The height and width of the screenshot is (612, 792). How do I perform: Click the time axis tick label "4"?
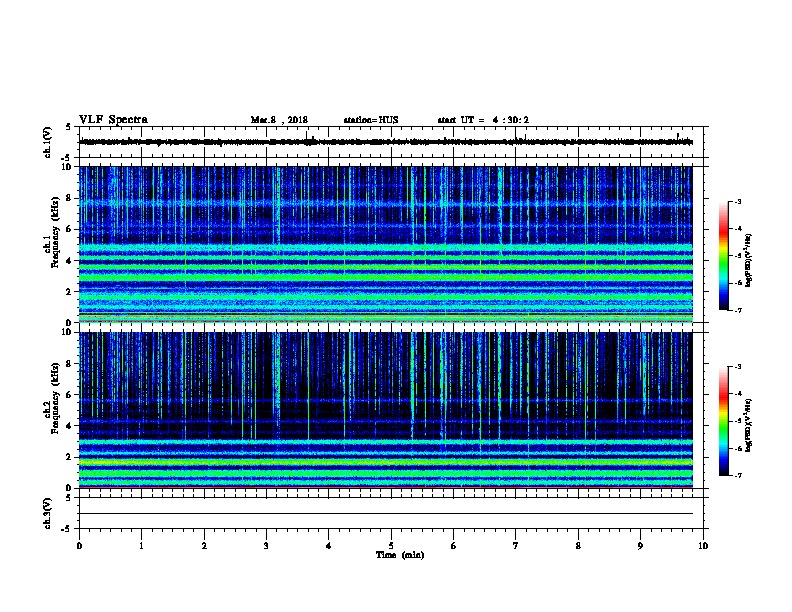click(329, 546)
